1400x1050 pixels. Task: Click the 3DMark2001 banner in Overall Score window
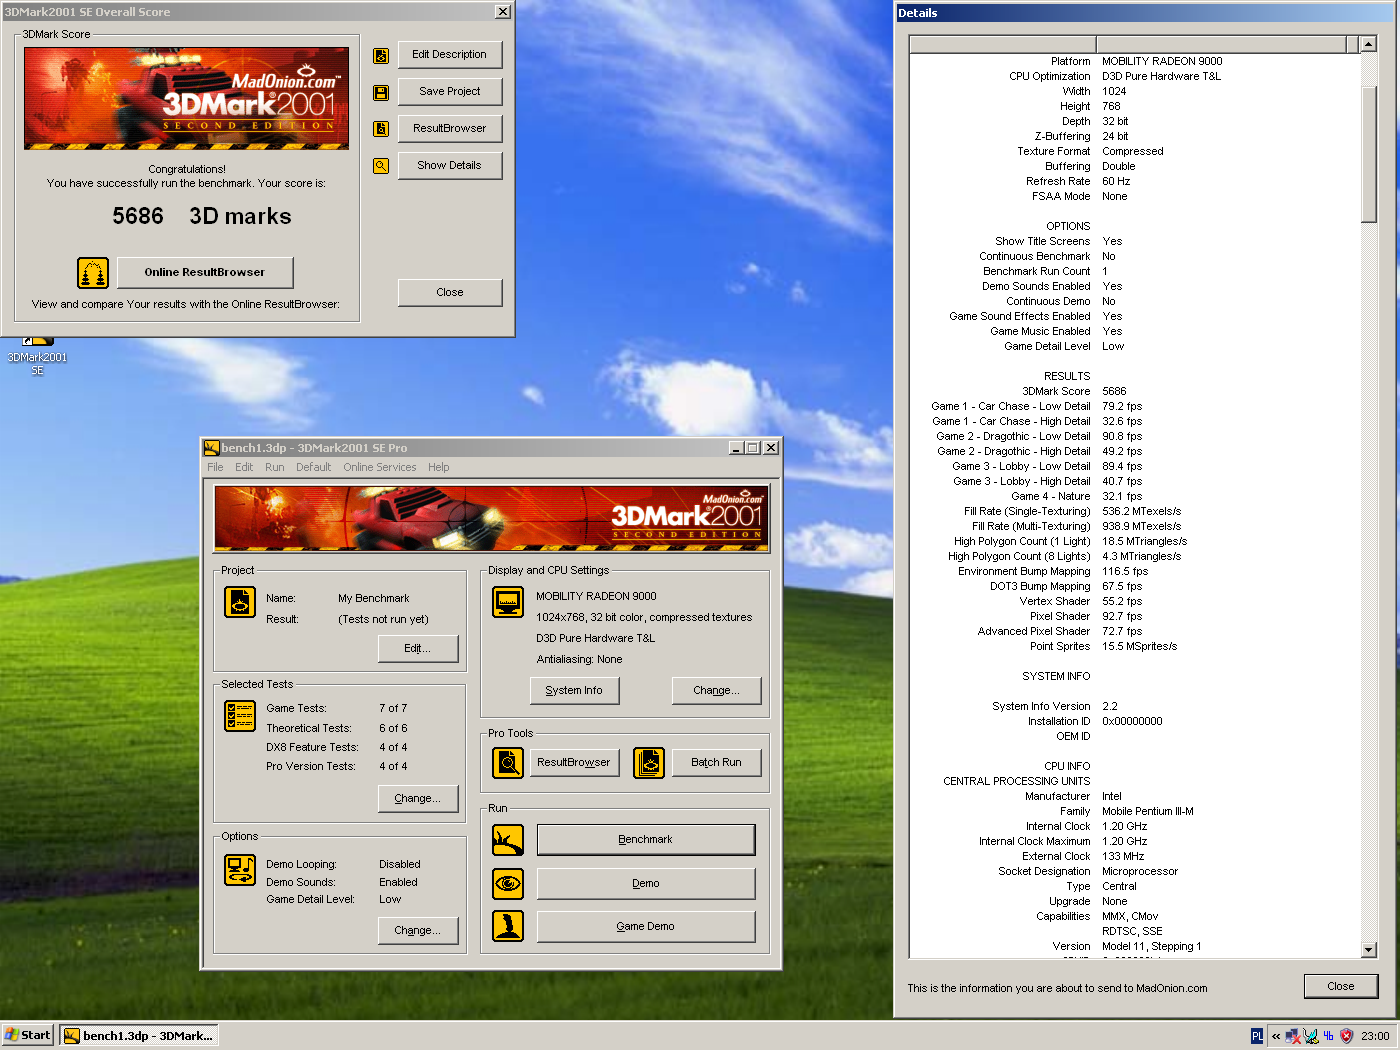[187, 98]
